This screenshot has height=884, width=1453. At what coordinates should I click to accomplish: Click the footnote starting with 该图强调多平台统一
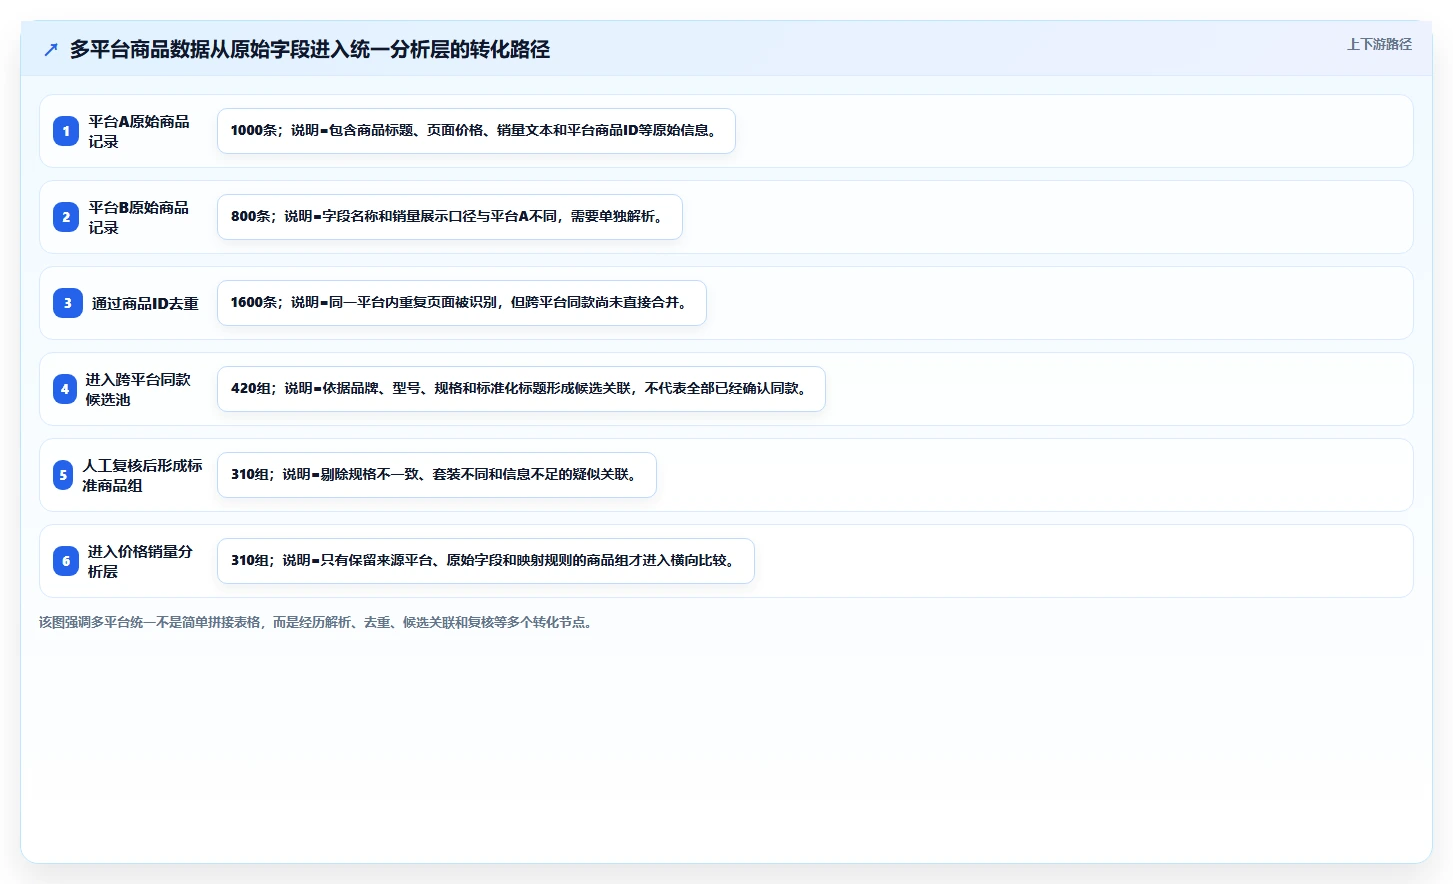pyautogui.click(x=318, y=622)
